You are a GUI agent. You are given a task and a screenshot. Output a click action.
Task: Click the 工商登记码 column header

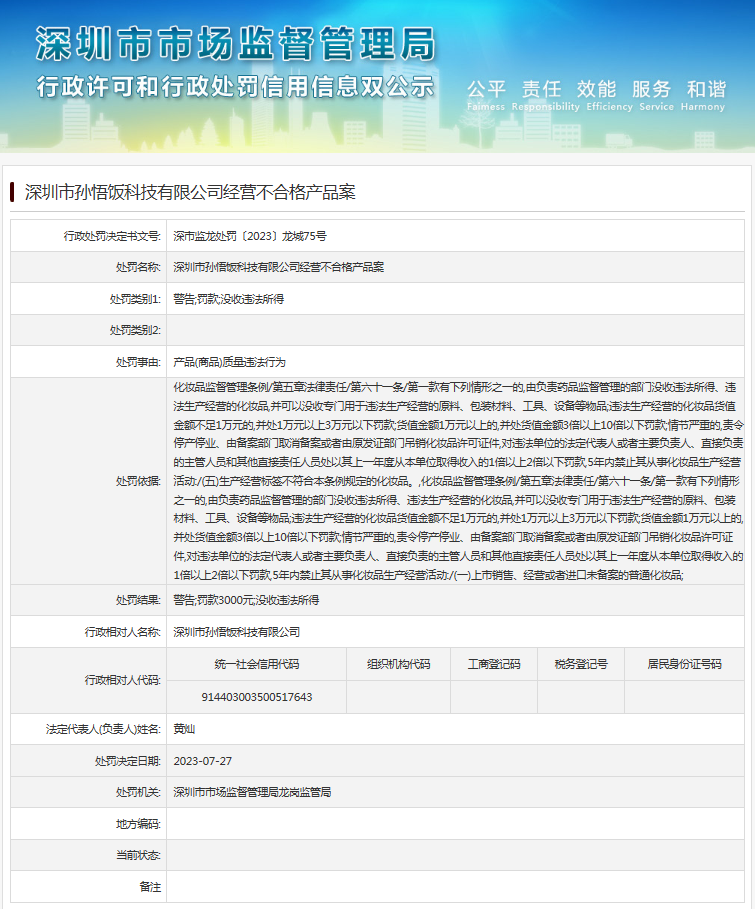pyautogui.click(x=493, y=664)
